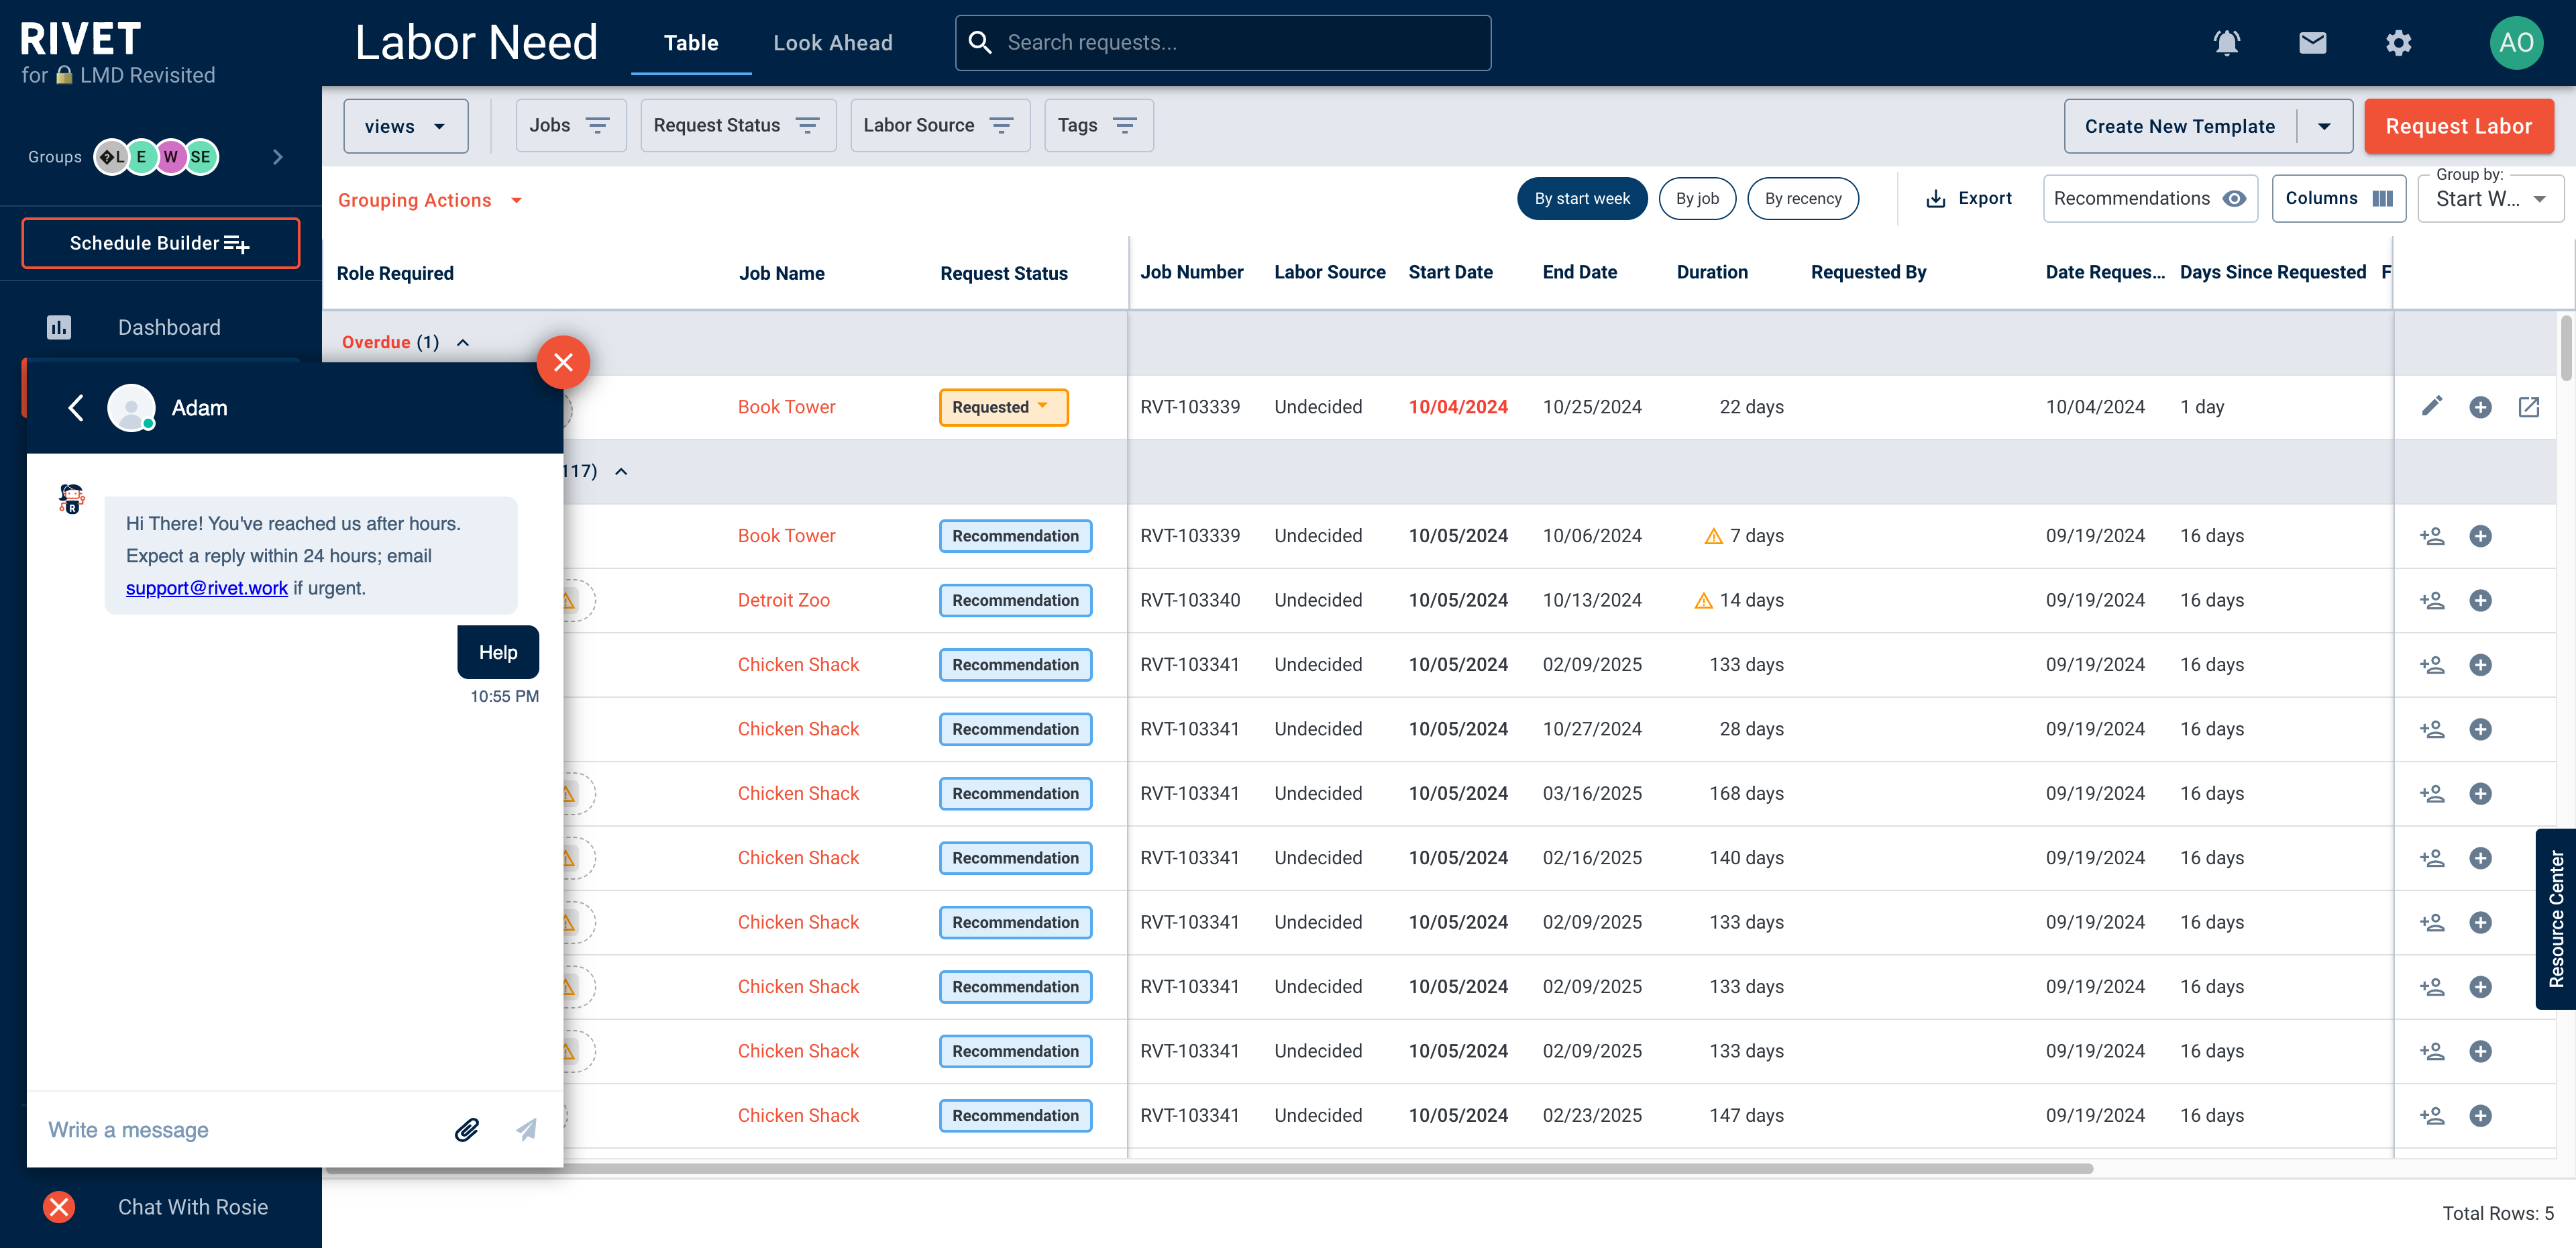Open Create New Template dropdown arrow
Viewport: 2576px width, 1248px height.
click(x=2324, y=126)
